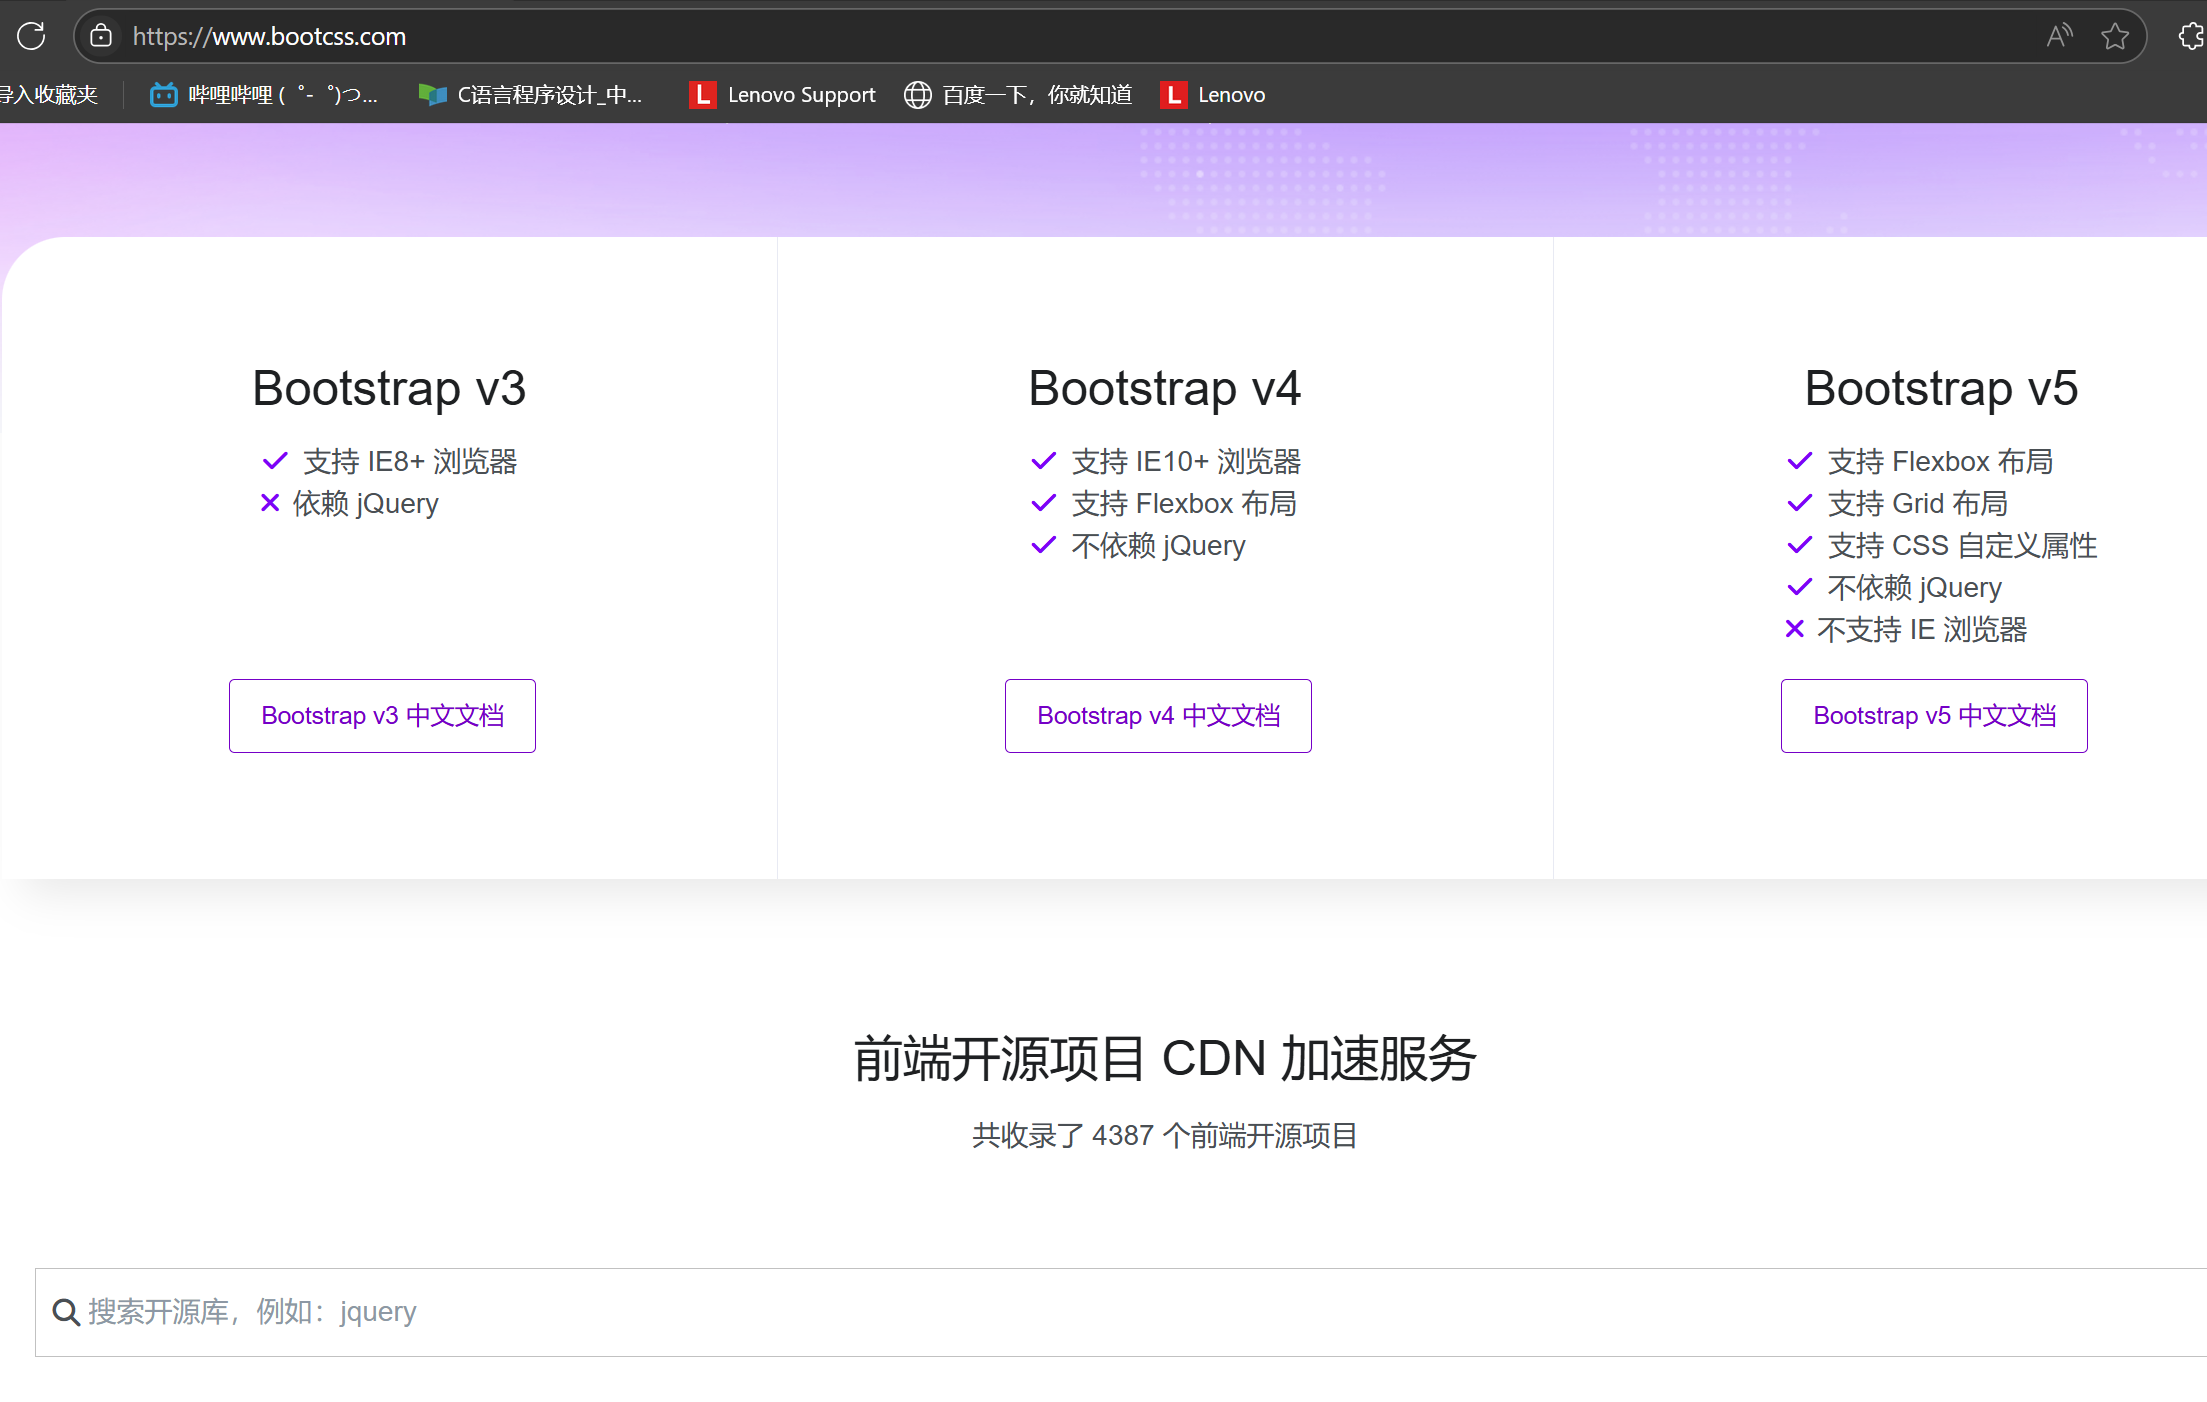Image resolution: width=2207 pixels, height=1402 pixels.
Task: Open the Baidu bookmark
Action: coord(1018,95)
